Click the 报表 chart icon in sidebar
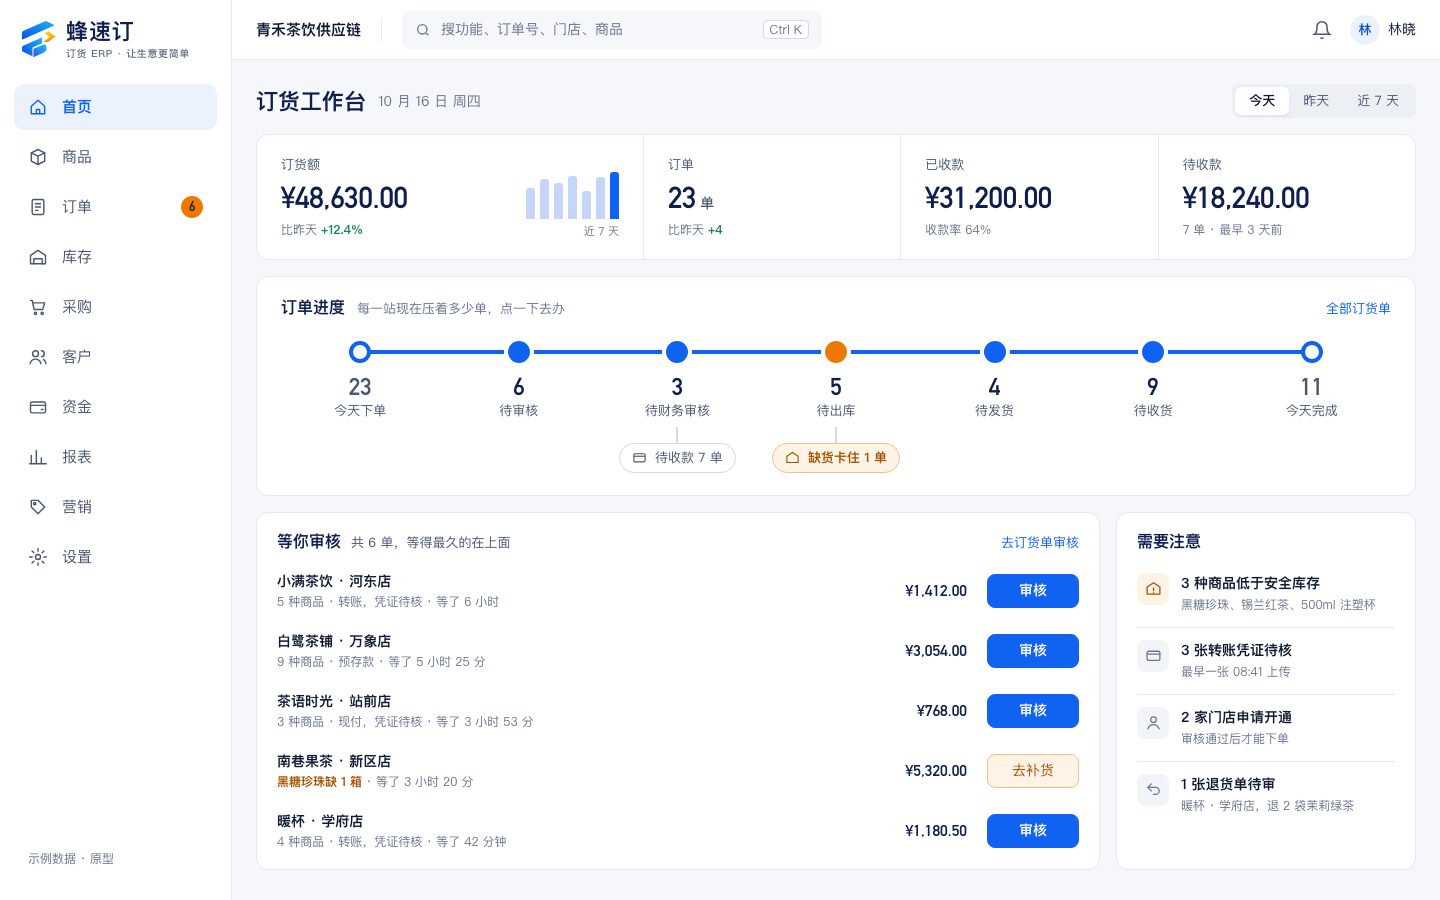 point(38,457)
